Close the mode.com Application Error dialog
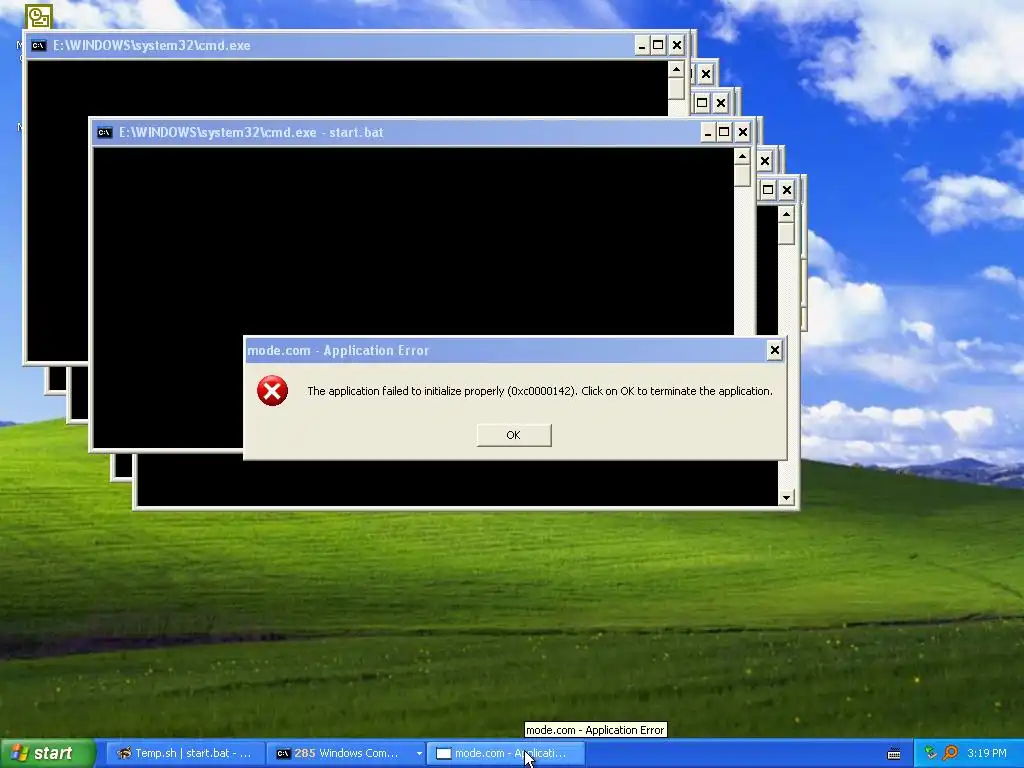The image size is (1024, 768). tap(775, 351)
